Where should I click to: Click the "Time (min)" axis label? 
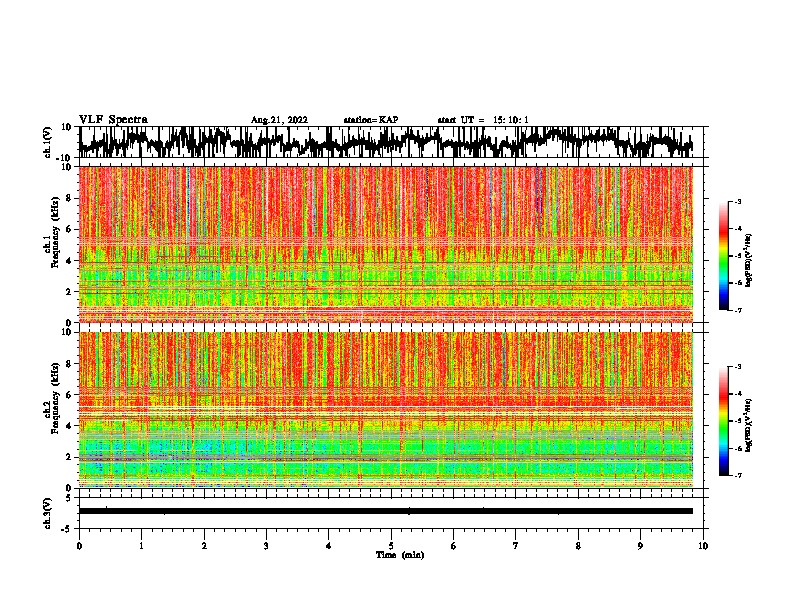pyautogui.click(x=400, y=555)
